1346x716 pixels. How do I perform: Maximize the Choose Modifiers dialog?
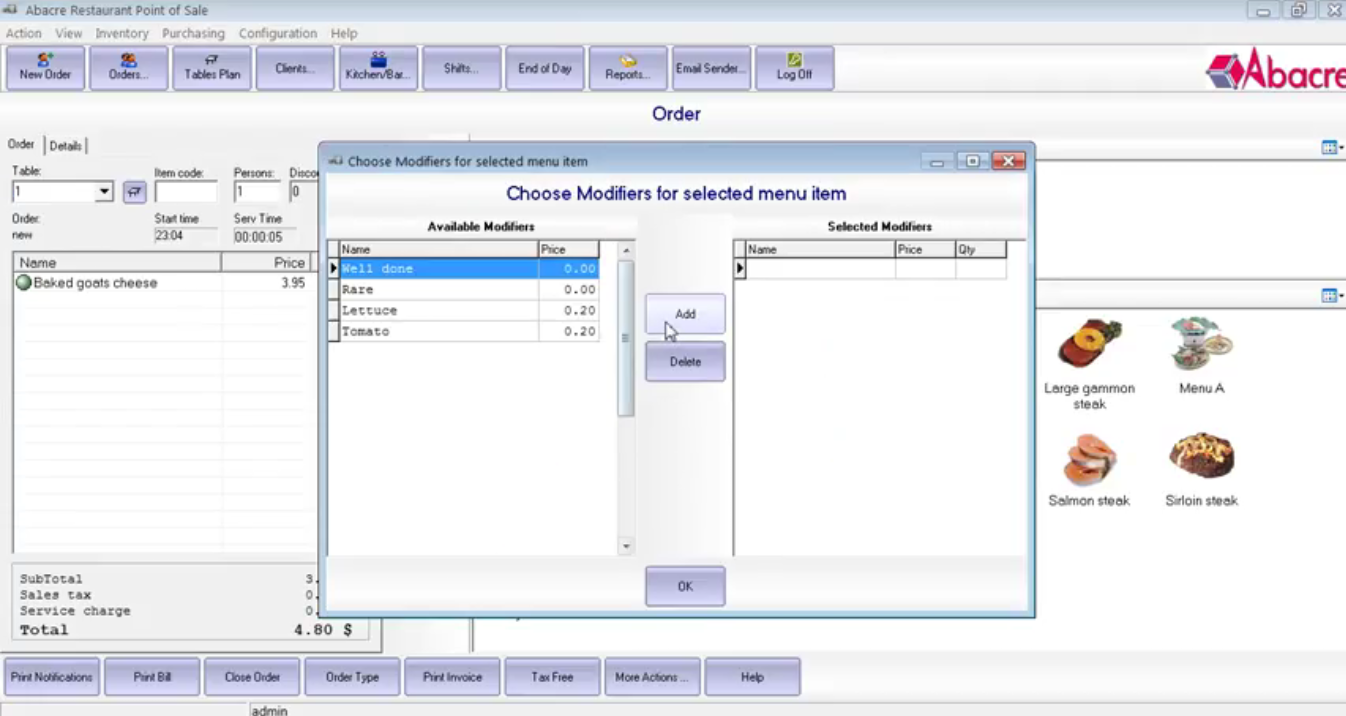(972, 161)
